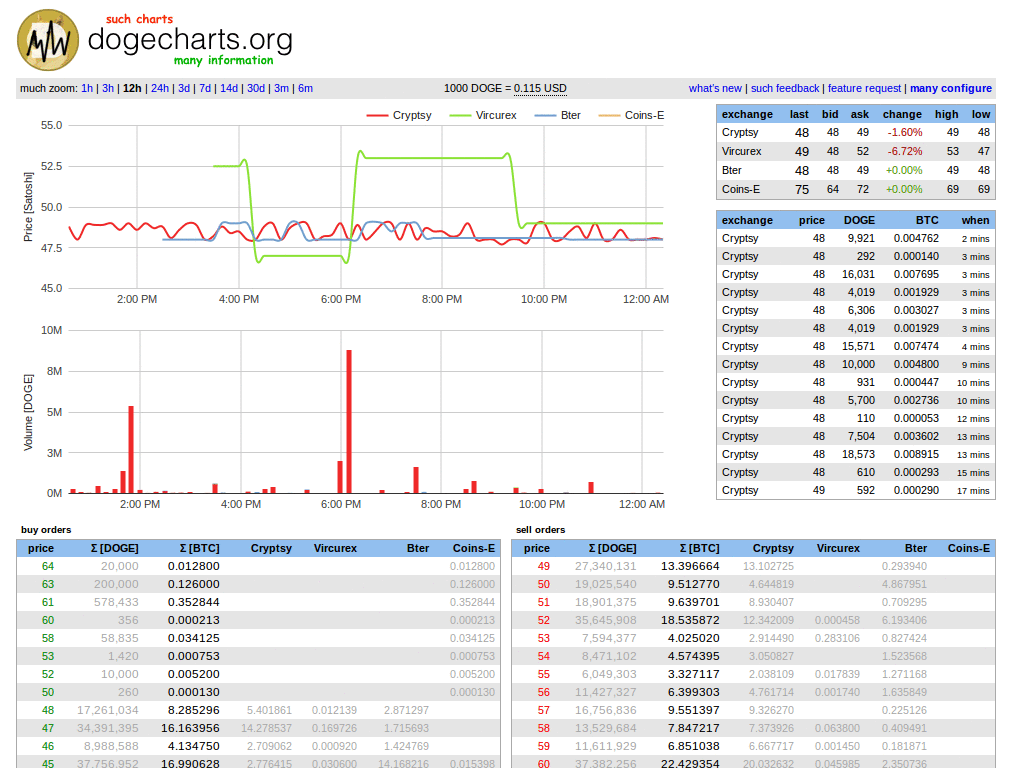Click the 17 mins trade timestamp
1024x768 pixels.
tap(973, 491)
